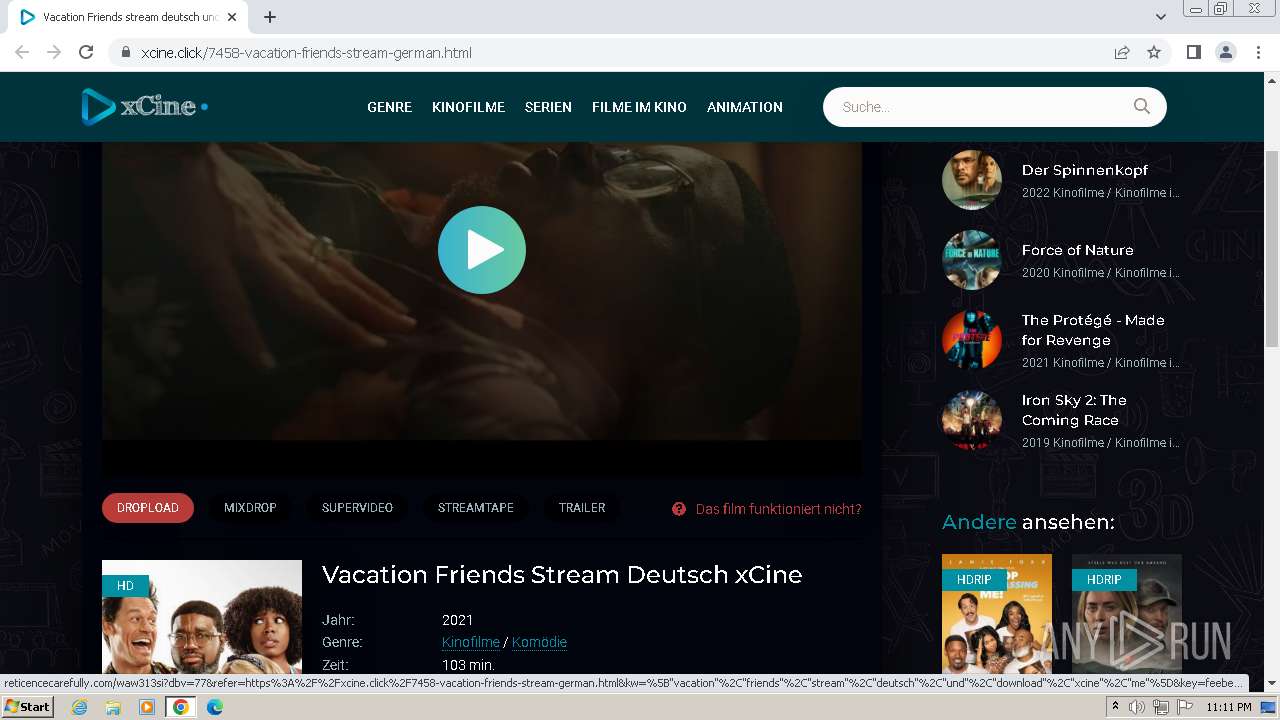Open the Windows Start menu
This screenshot has width=1280, height=720.
(27, 707)
